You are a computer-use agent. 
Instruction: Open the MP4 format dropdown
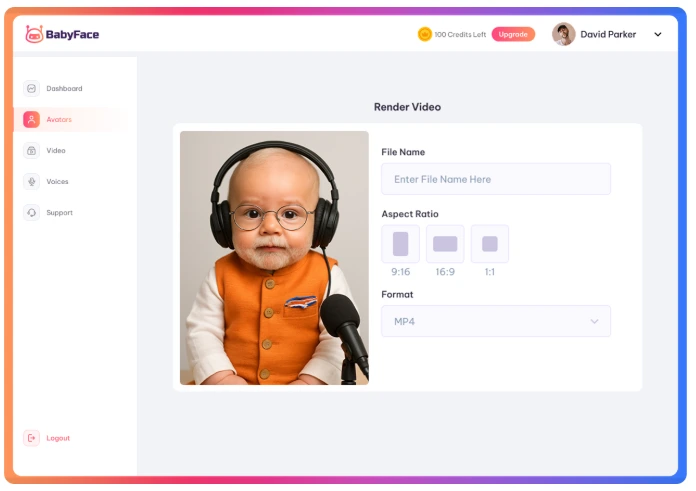point(496,321)
